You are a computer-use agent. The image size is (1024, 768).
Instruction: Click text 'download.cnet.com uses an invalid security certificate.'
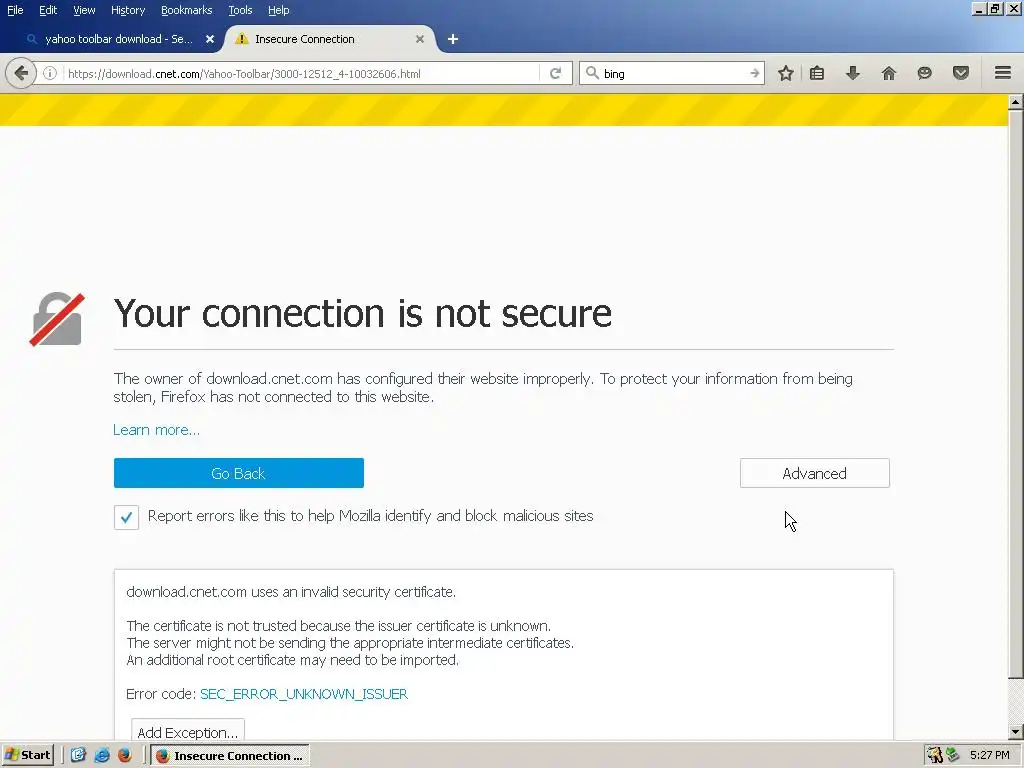(x=291, y=592)
